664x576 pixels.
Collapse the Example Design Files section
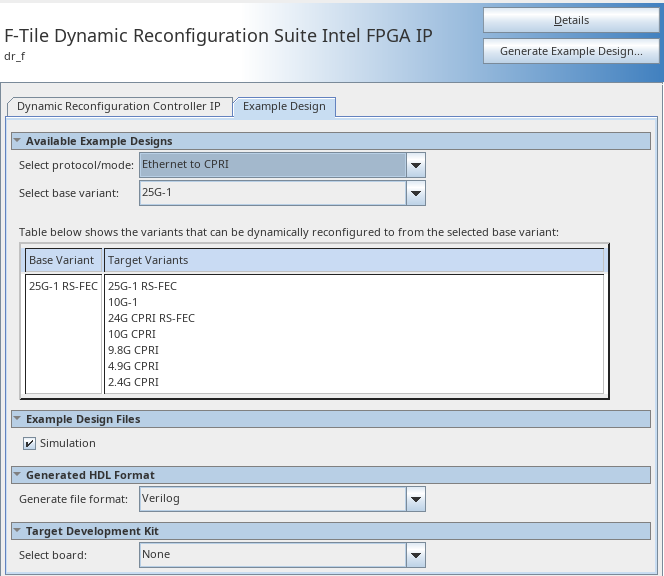tap(17, 419)
